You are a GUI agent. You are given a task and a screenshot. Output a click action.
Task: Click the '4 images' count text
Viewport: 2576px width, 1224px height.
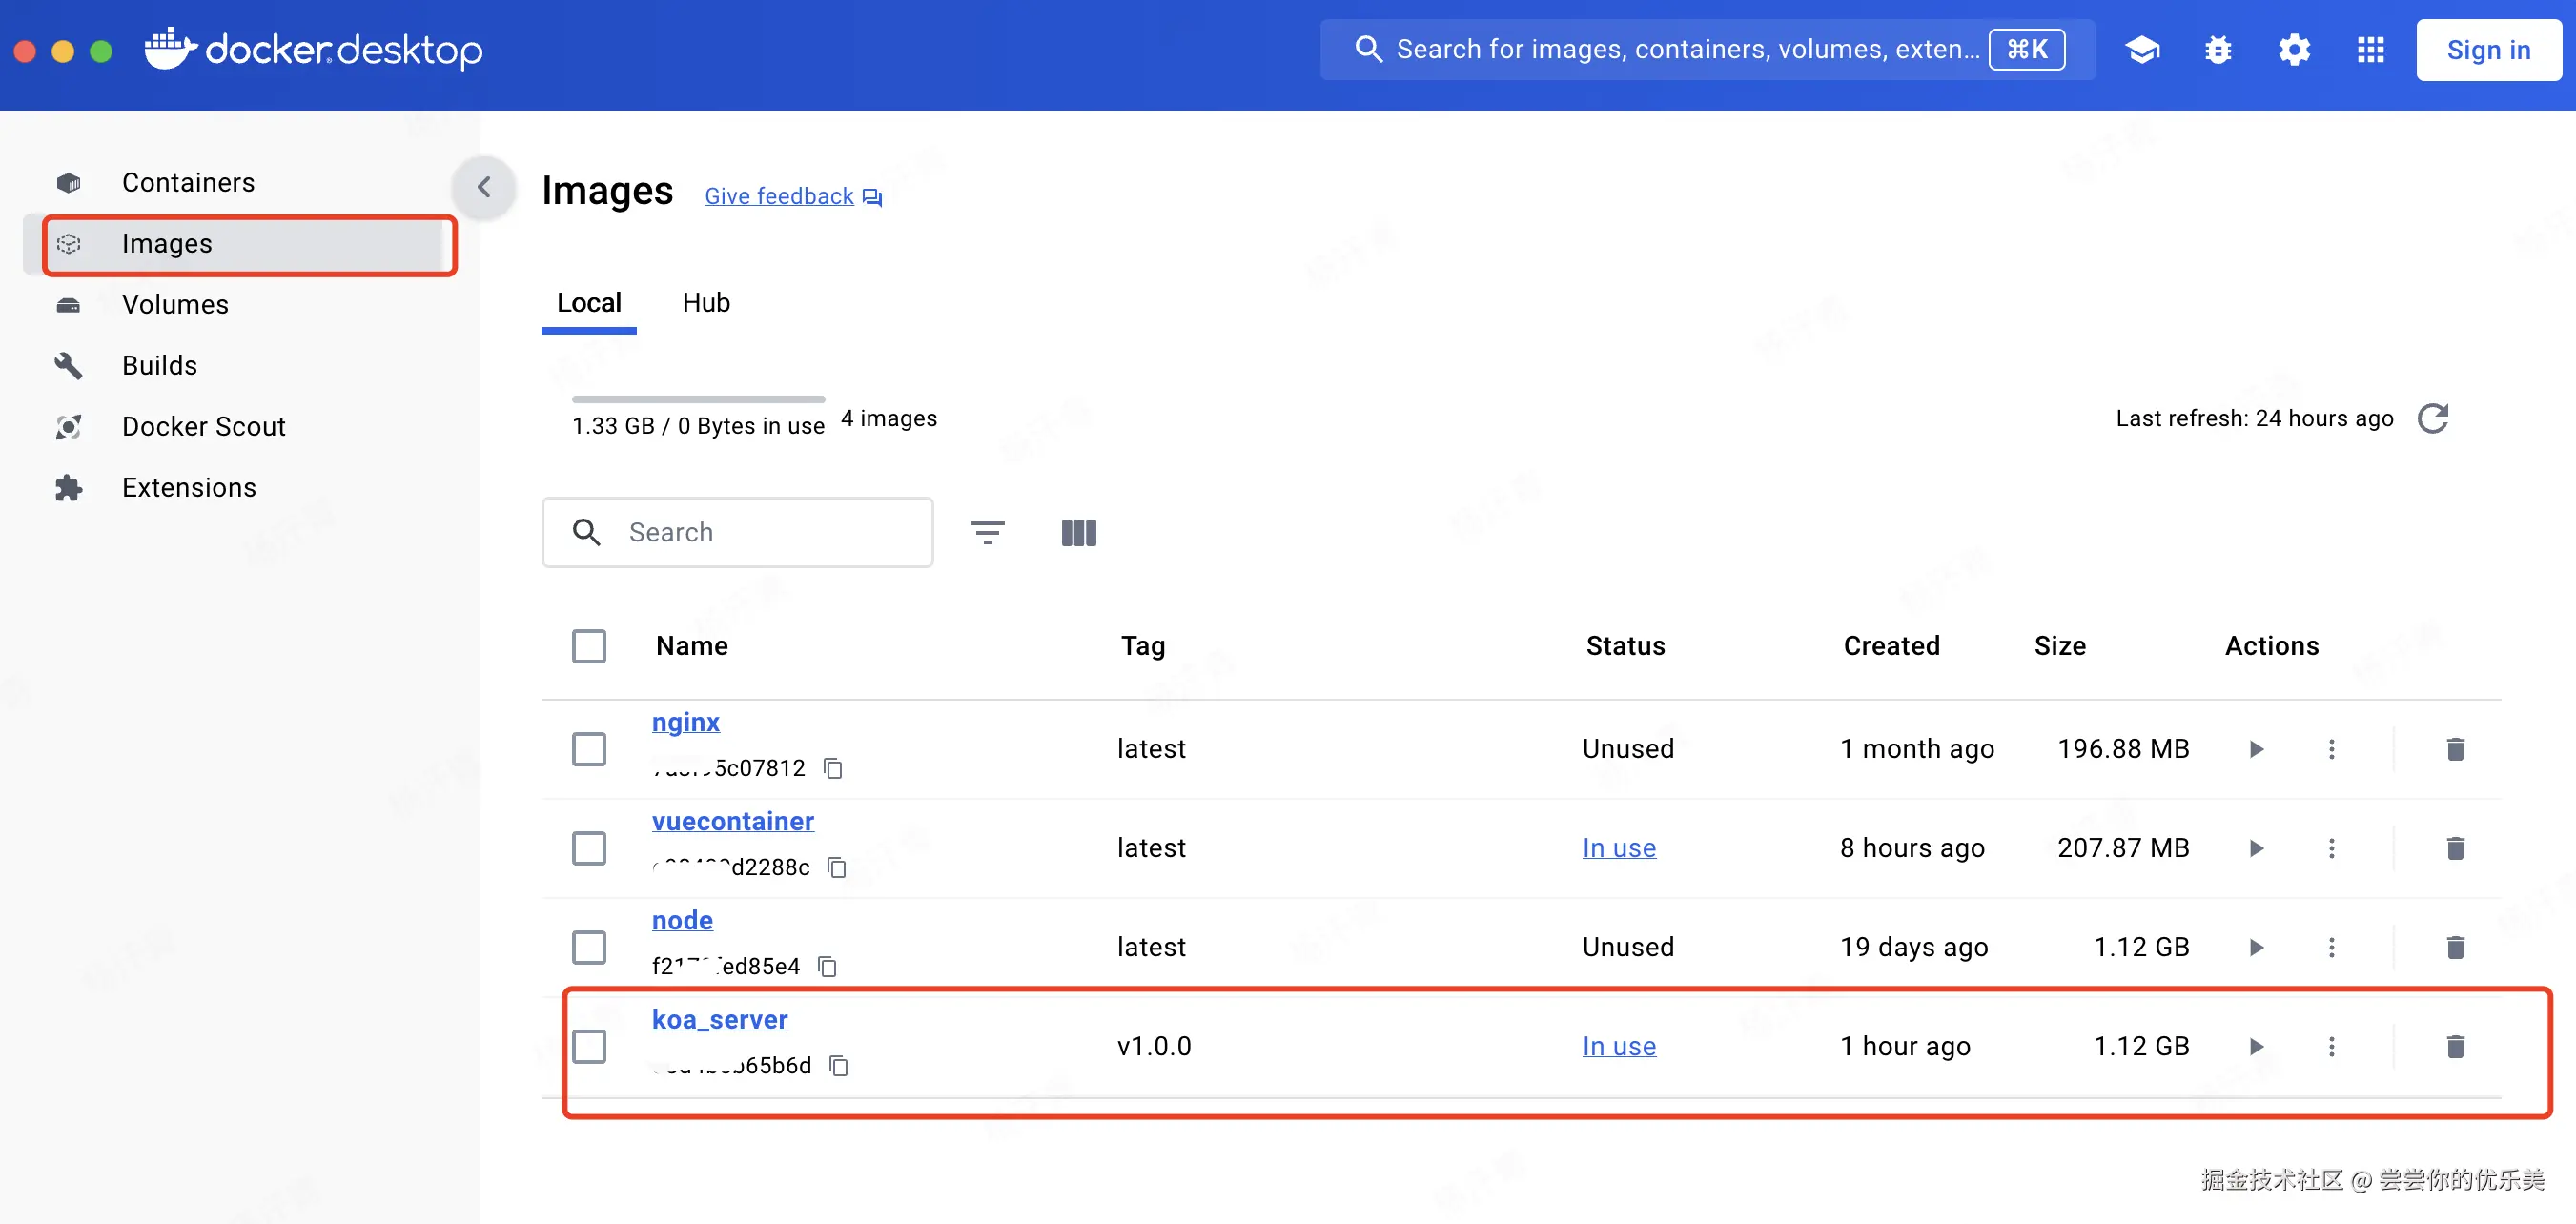pos(888,418)
